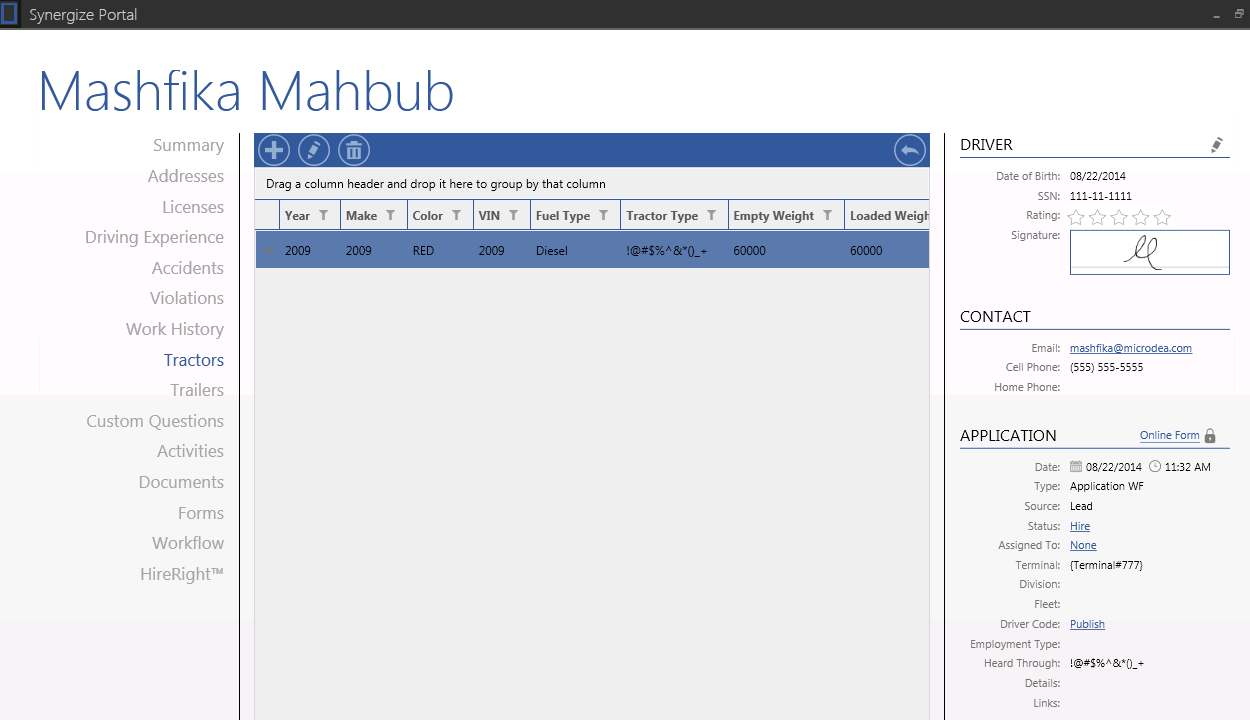Set driver rating to five stars
This screenshot has height=720, width=1250.
1162,217
